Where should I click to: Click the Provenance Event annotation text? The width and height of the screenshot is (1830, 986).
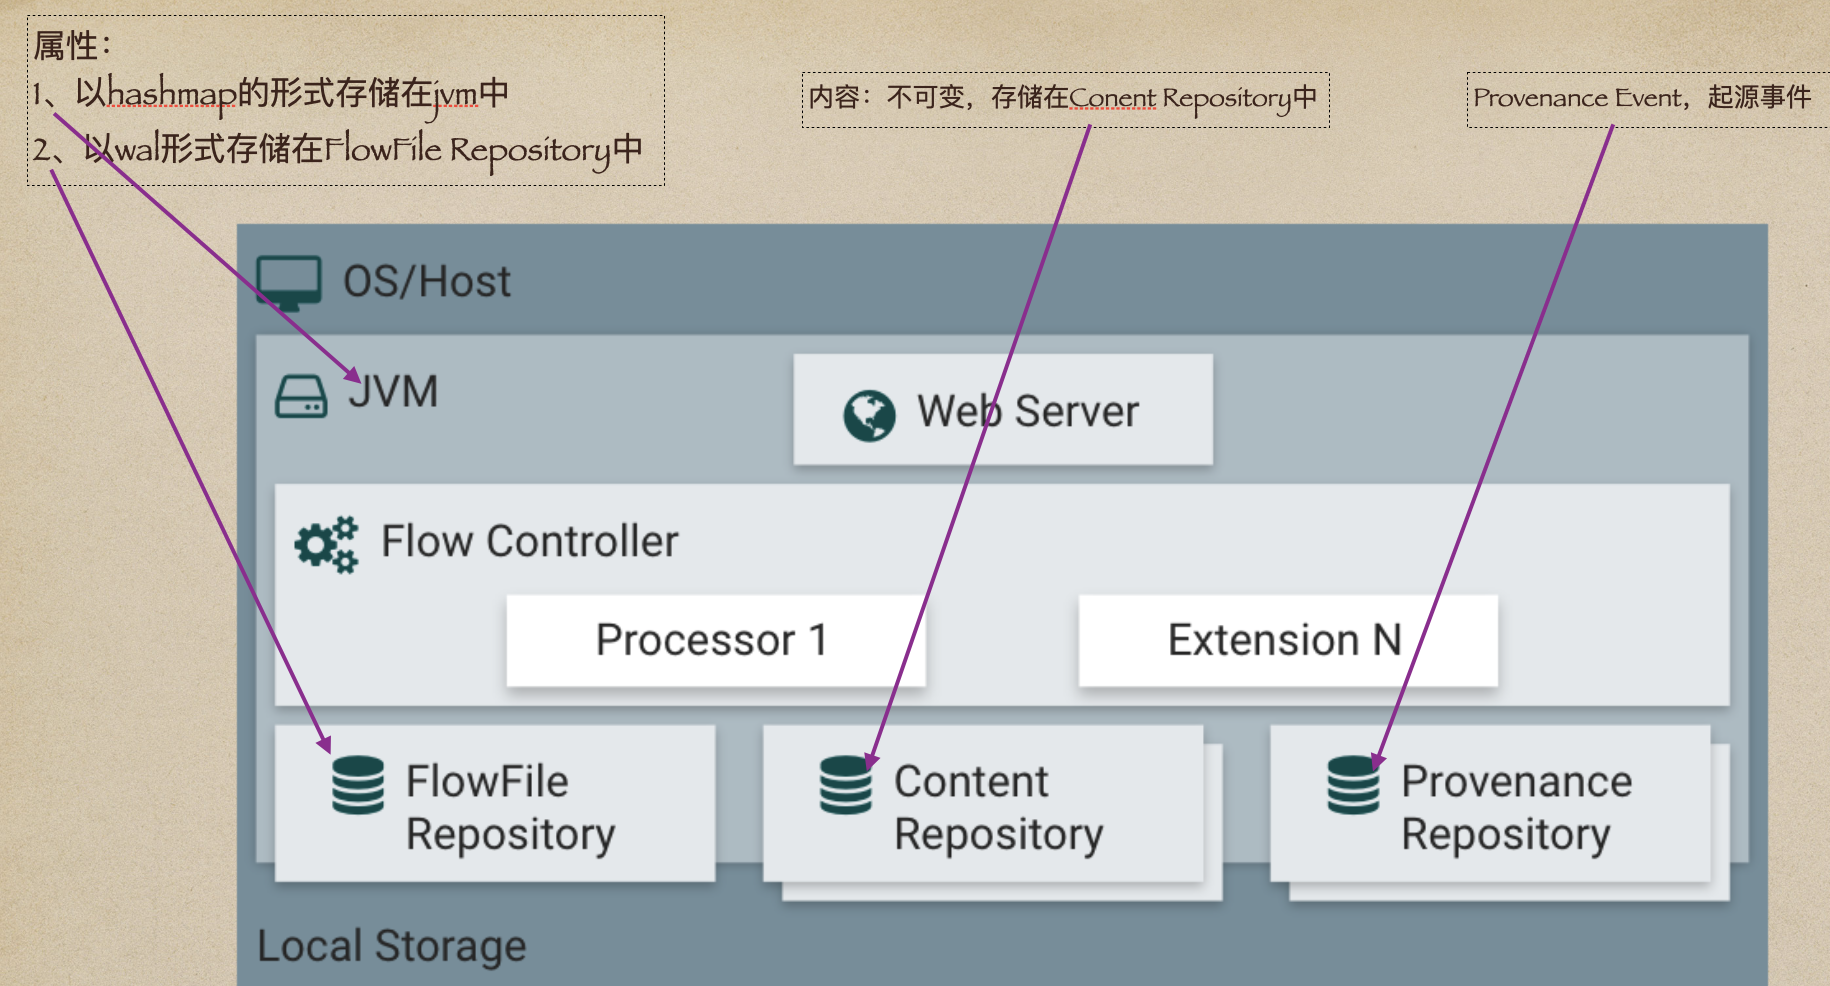[1642, 97]
